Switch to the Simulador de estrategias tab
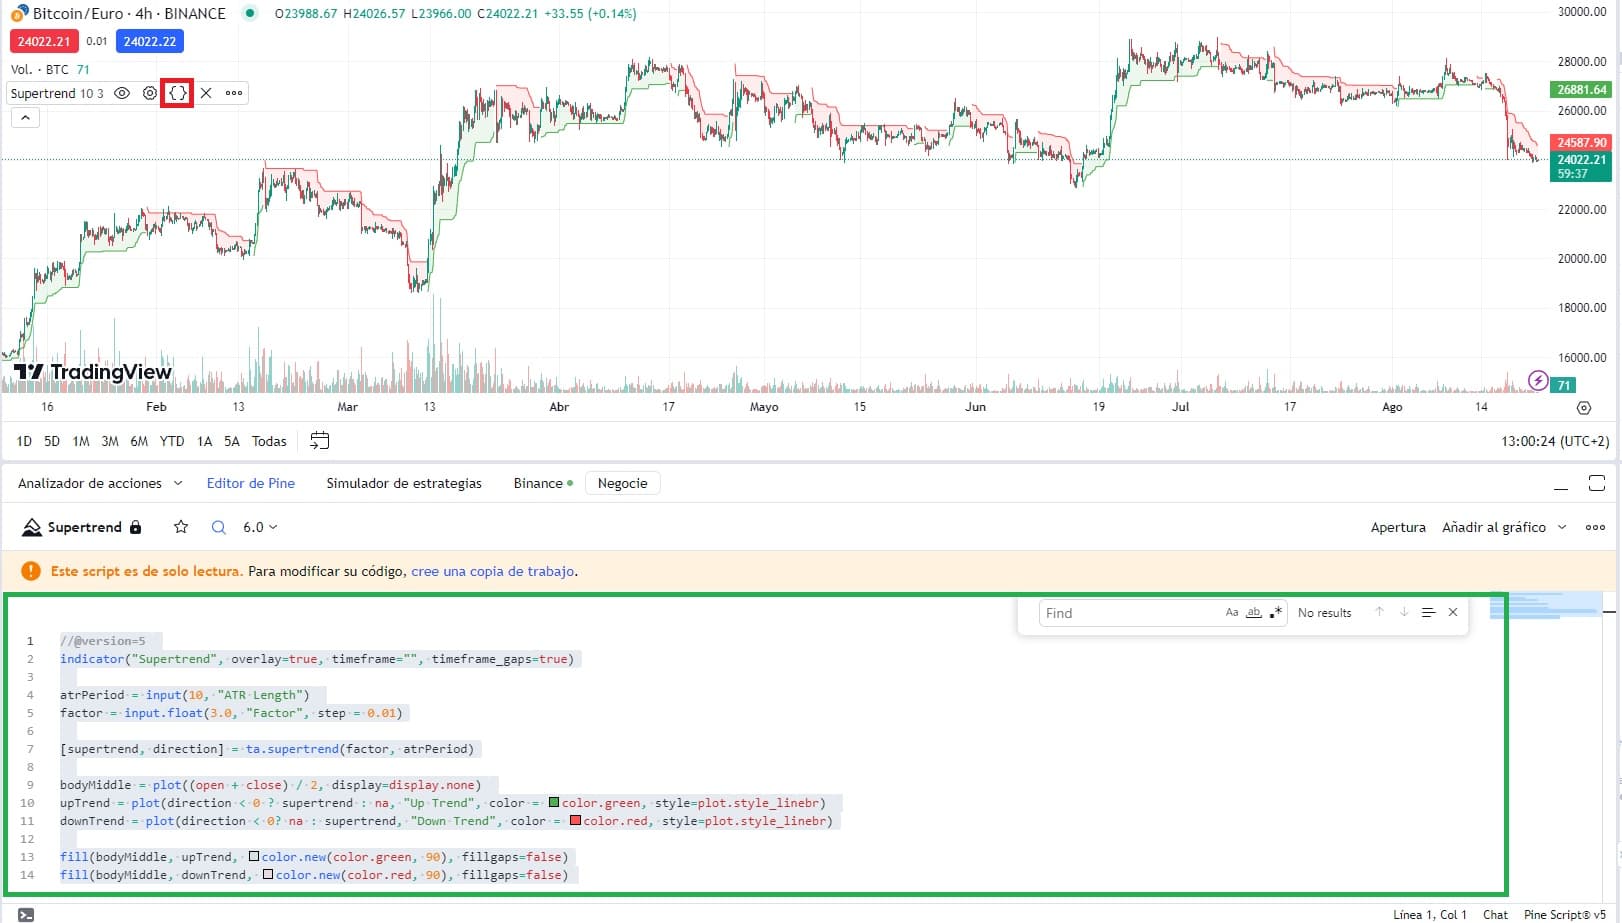1622x923 pixels. coord(404,483)
